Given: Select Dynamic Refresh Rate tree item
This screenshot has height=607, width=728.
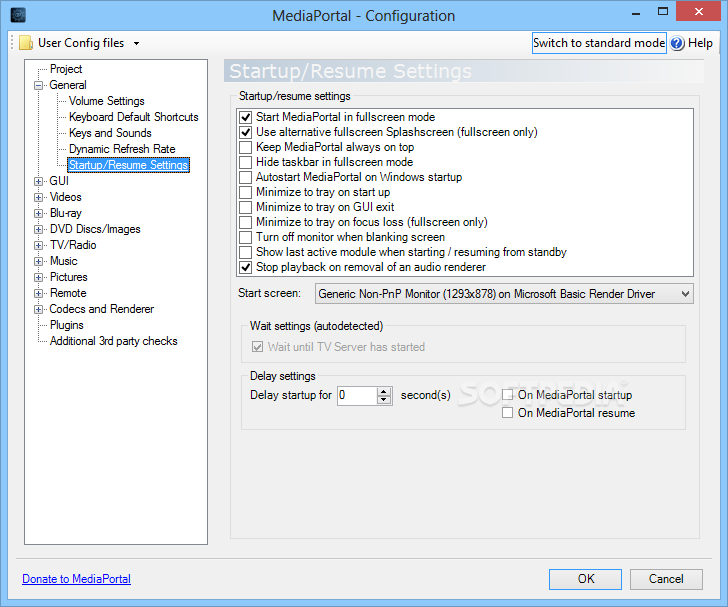Looking at the screenshot, I should click(x=122, y=149).
